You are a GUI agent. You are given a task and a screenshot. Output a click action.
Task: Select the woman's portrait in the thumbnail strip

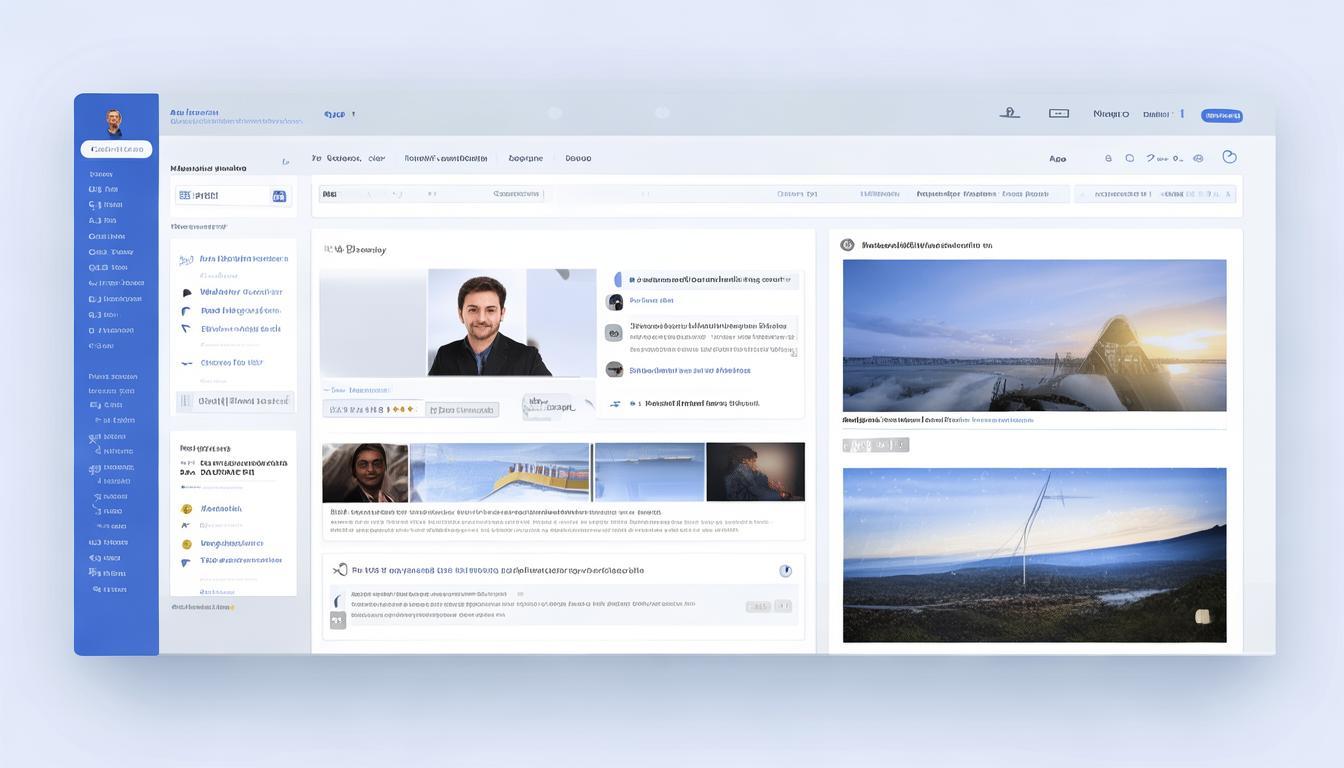(365, 473)
